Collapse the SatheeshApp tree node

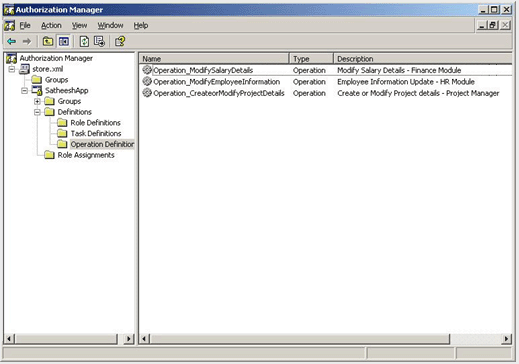pyautogui.click(x=25, y=91)
